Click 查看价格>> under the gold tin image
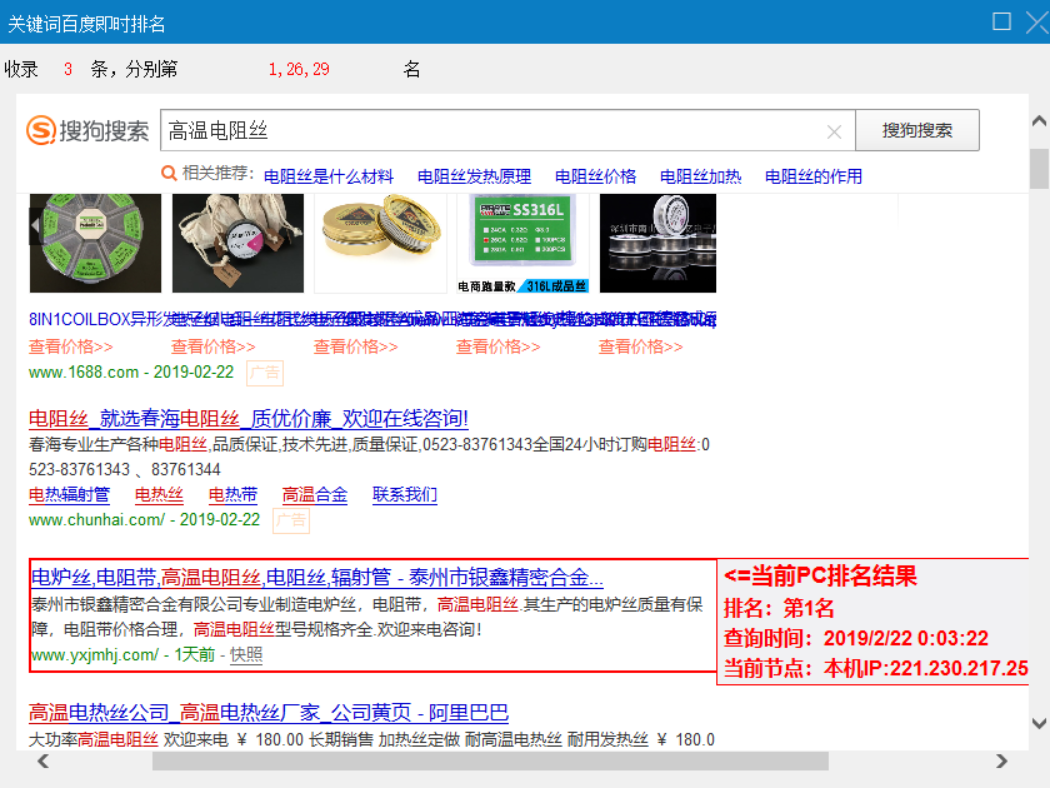Viewport: 1050px width, 788px height. coord(356,347)
